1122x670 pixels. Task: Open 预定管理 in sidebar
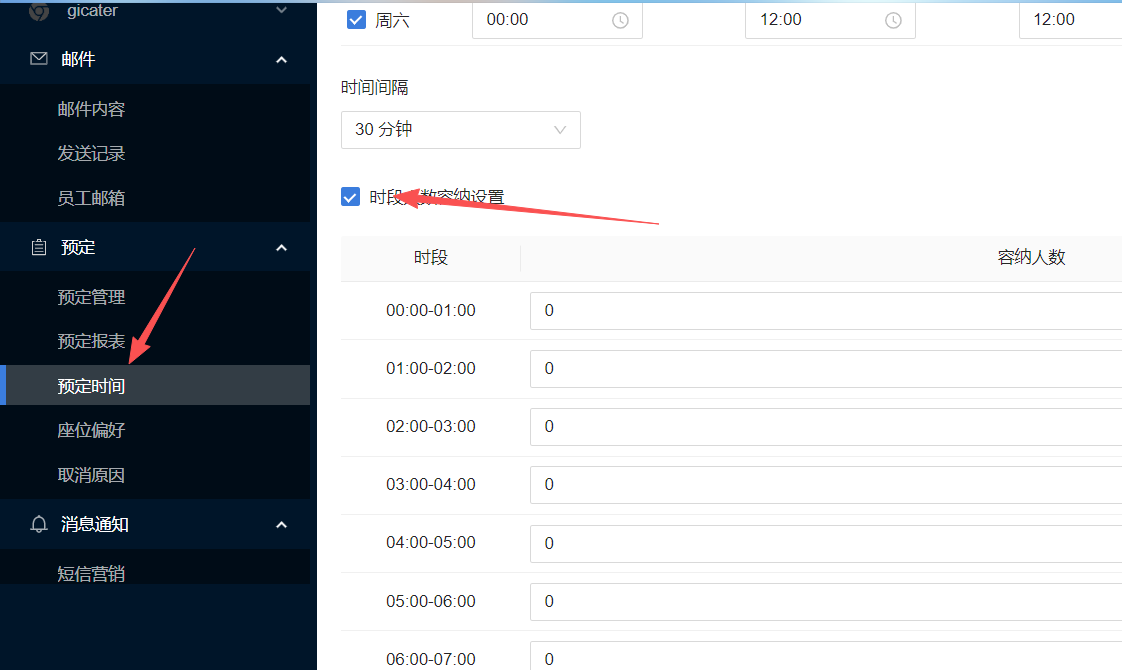91,297
